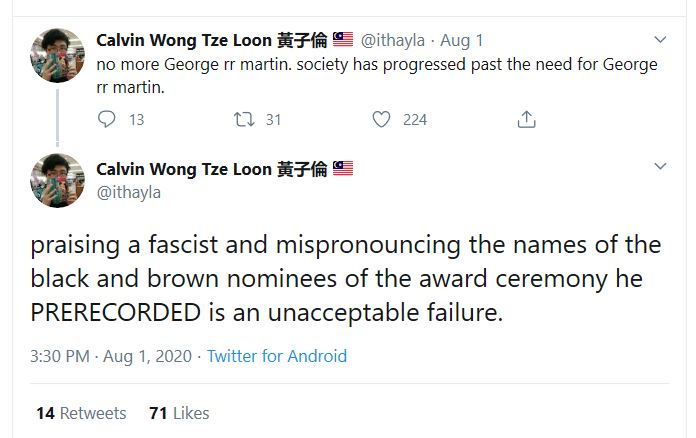Click the first tweet's text about George rr martin
This screenshot has width=696, height=438.
pyautogui.click(x=376, y=75)
